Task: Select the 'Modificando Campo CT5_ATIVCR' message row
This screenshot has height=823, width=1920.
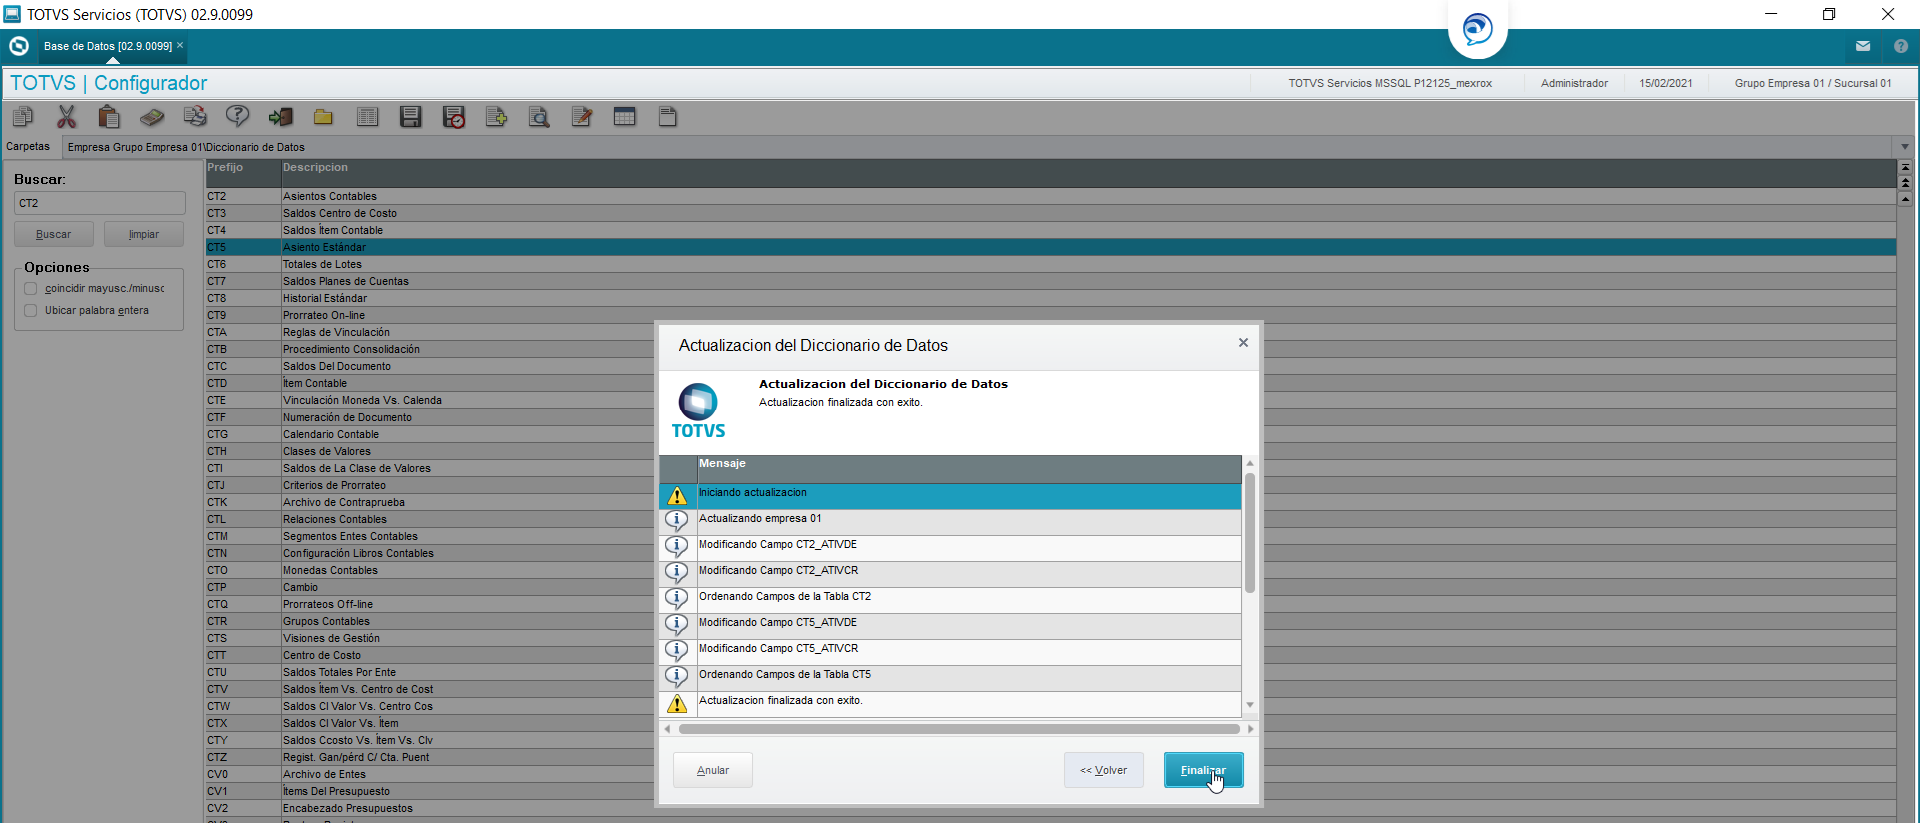Action: (x=950, y=652)
